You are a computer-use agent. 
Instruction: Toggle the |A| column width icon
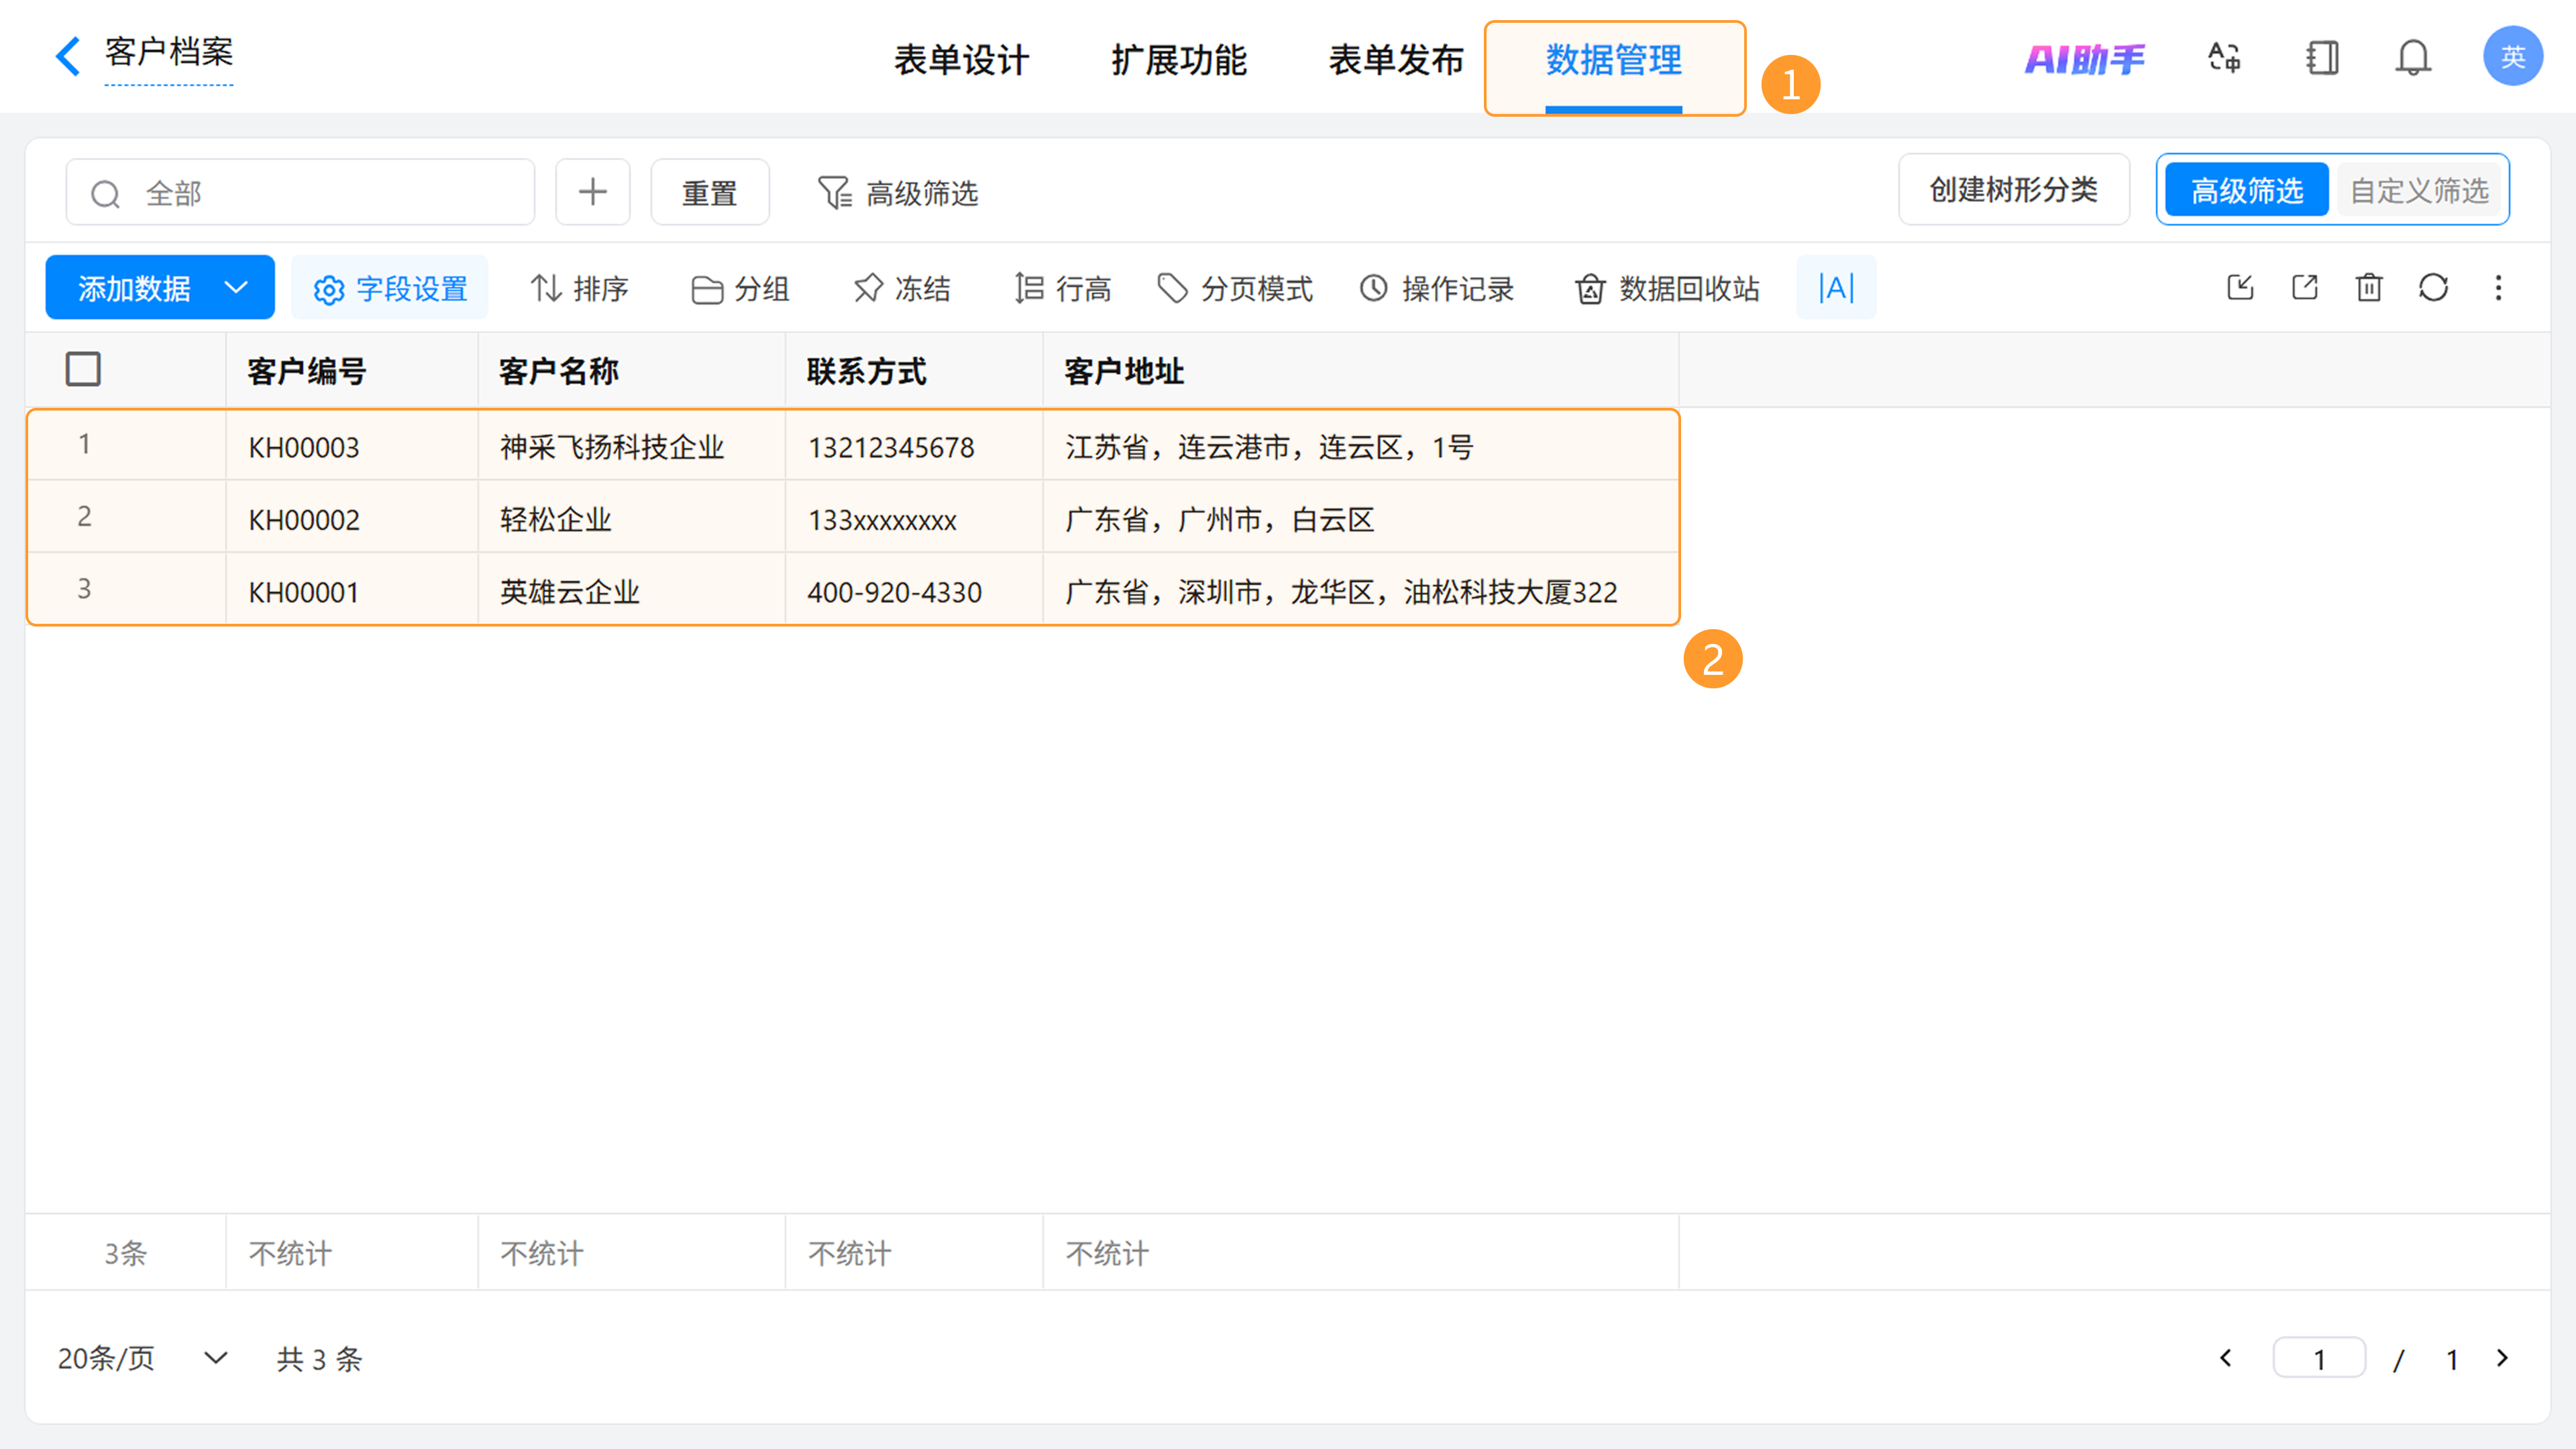(x=1836, y=288)
